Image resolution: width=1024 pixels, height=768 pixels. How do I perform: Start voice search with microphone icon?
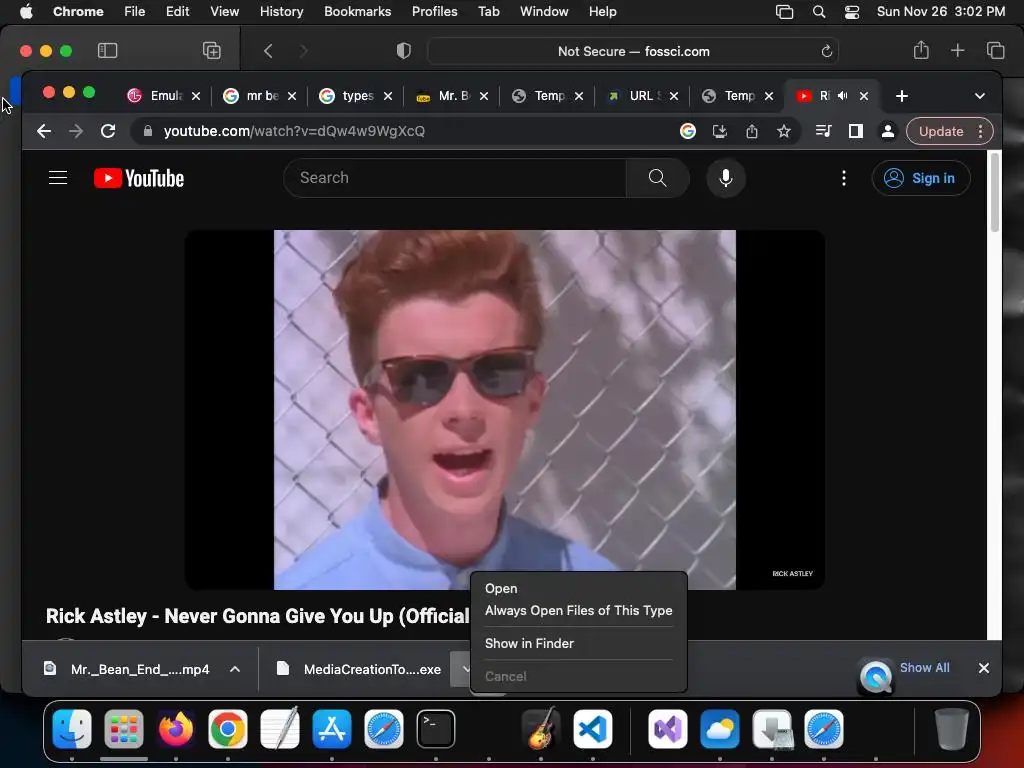pyautogui.click(x=726, y=178)
